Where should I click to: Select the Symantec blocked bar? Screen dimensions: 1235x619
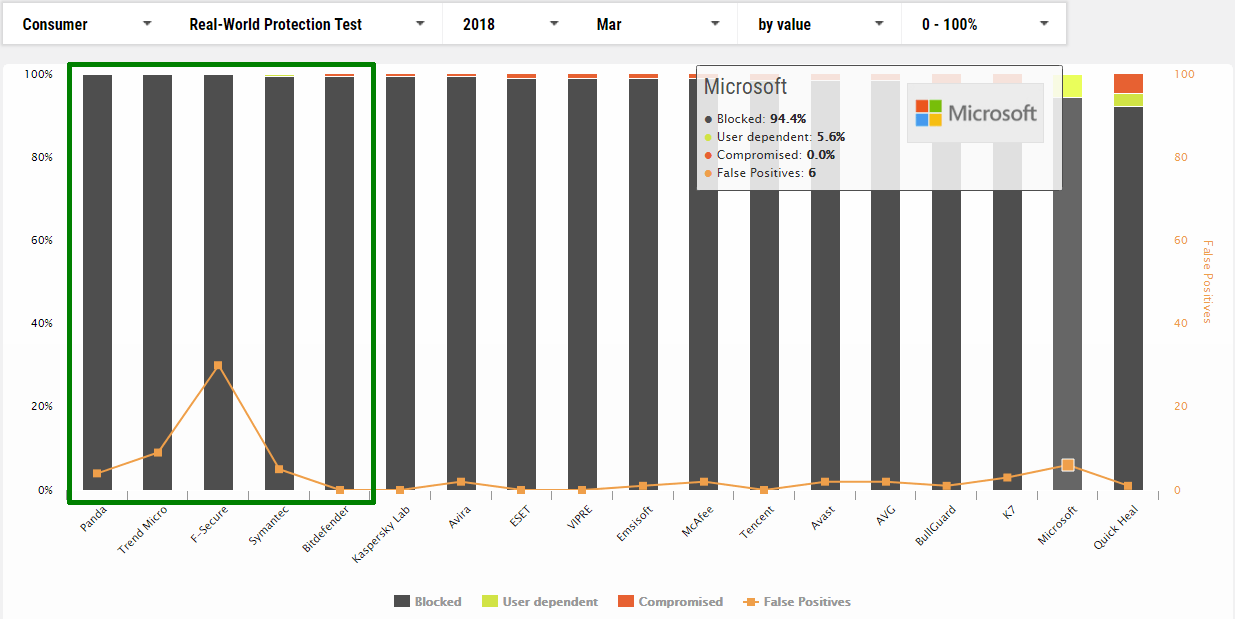point(279,283)
